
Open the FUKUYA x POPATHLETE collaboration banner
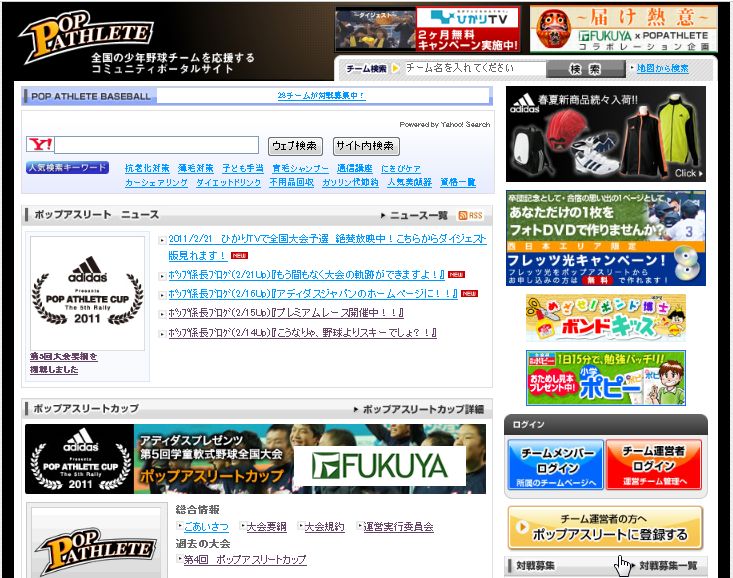point(623,29)
